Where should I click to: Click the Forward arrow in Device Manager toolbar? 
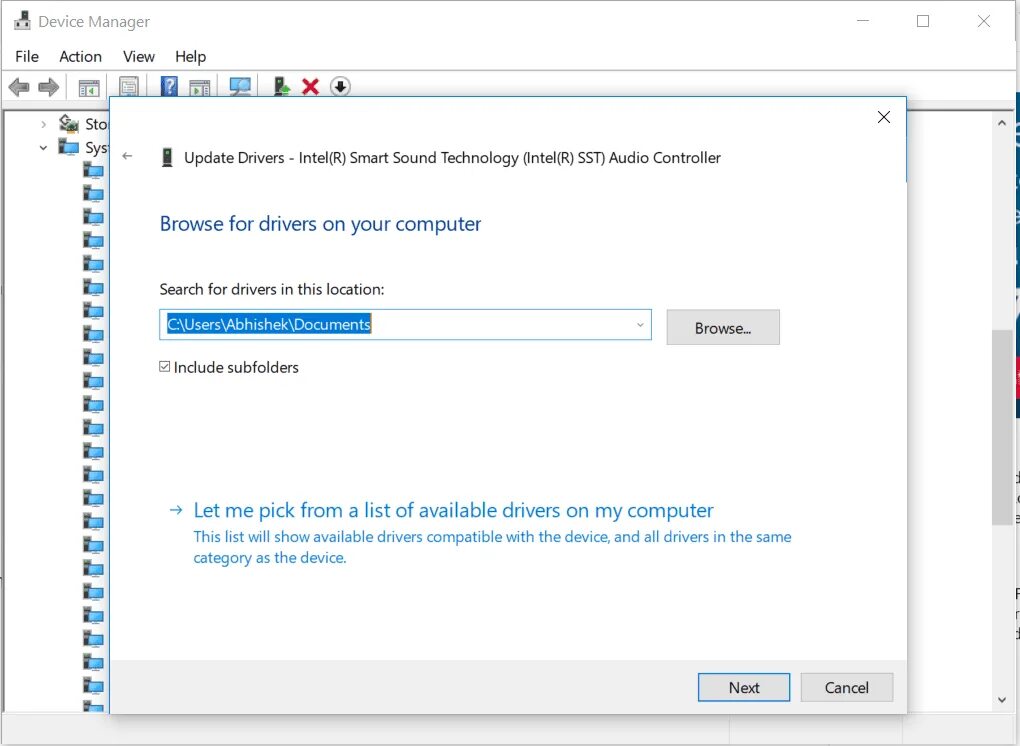tap(49, 87)
